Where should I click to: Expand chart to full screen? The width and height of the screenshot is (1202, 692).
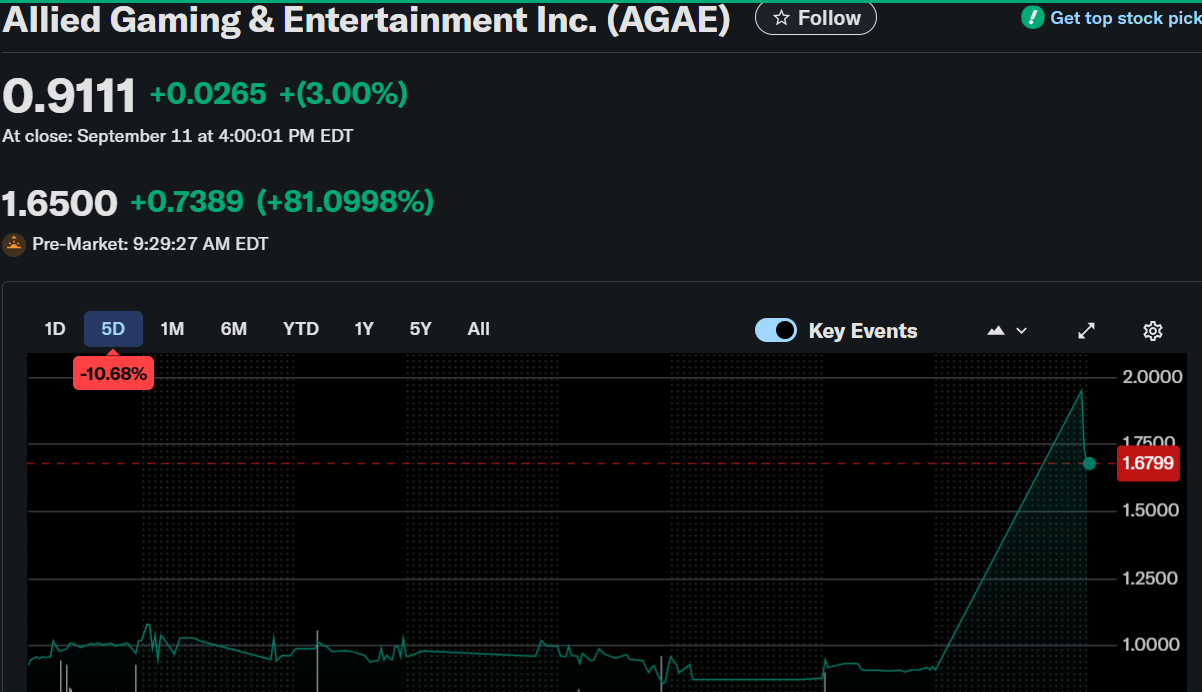coord(1086,330)
